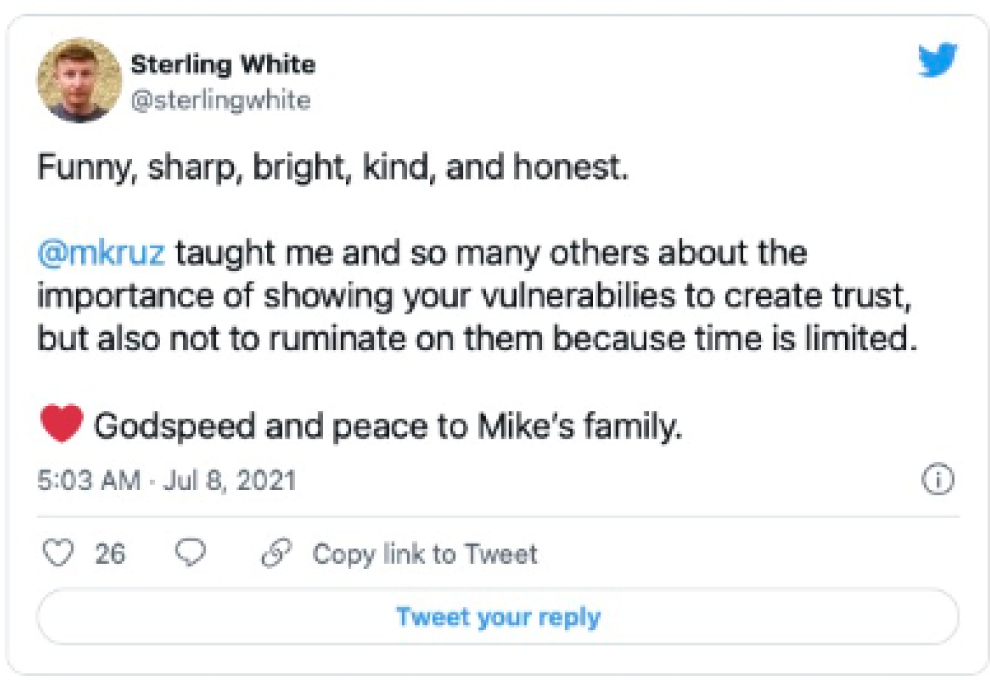Image resolution: width=990 pixels, height=680 pixels.
Task: Click the Sterling White display name
Action: pyautogui.click(x=222, y=64)
